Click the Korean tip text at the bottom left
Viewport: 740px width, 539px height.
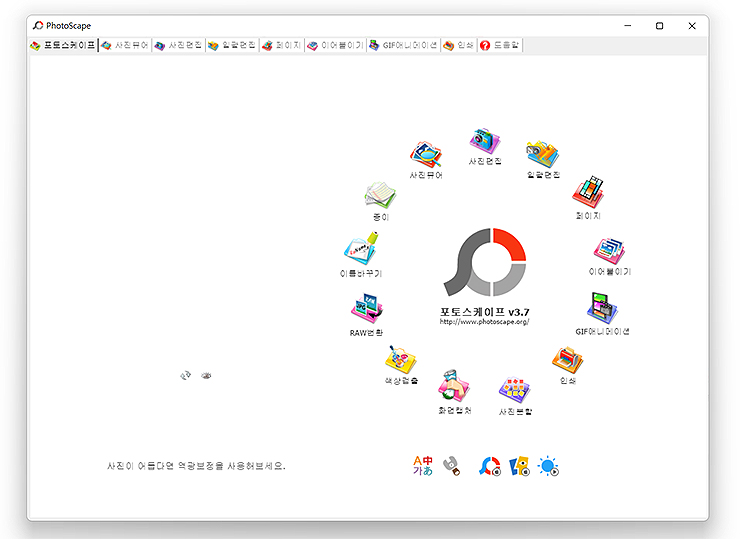tap(196, 466)
